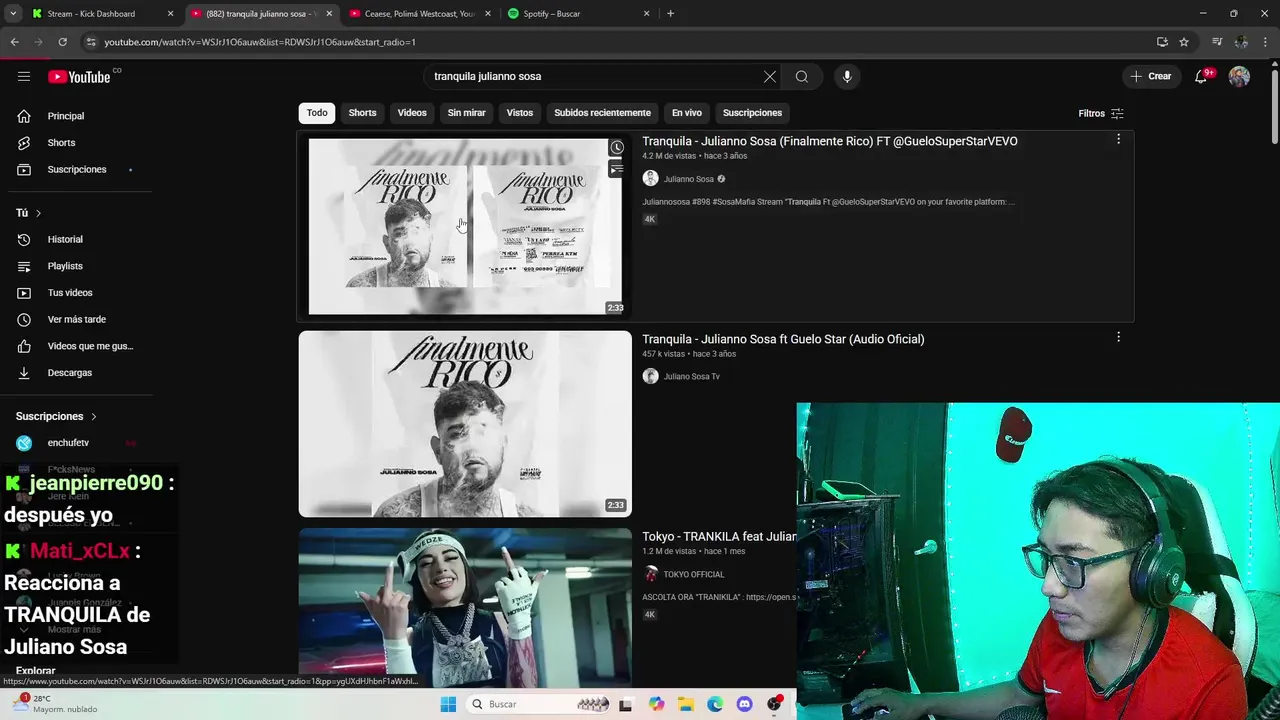Image resolution: width=1280 pixels, height=720 pixels.
Task: Open the TOKYO OFFICIAL channel link
Action: (x=693, y=575)
